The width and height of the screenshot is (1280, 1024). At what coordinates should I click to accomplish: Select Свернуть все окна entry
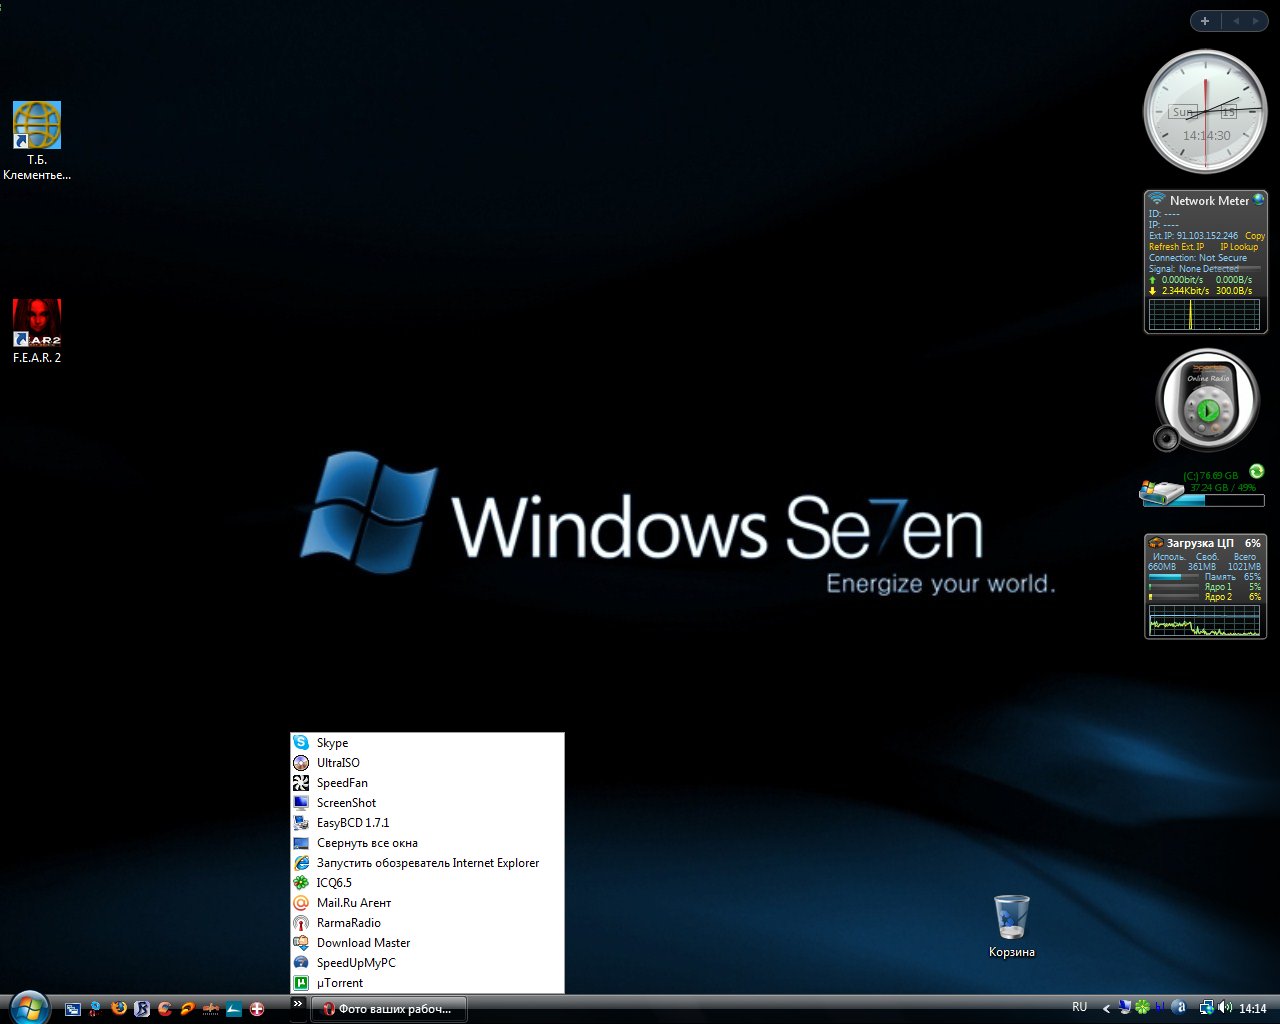427,843
